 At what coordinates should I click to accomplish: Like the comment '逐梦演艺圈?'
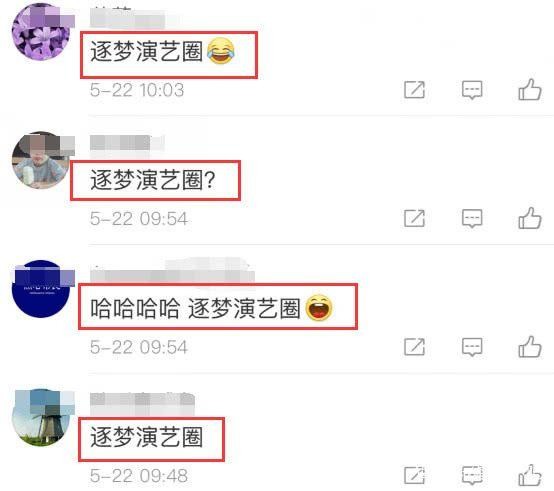[x=530, y=218]
